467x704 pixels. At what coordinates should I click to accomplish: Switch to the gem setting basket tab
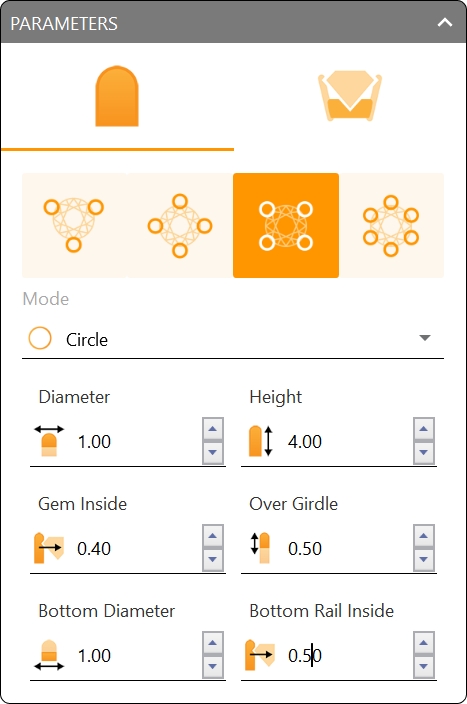[350, 96]
